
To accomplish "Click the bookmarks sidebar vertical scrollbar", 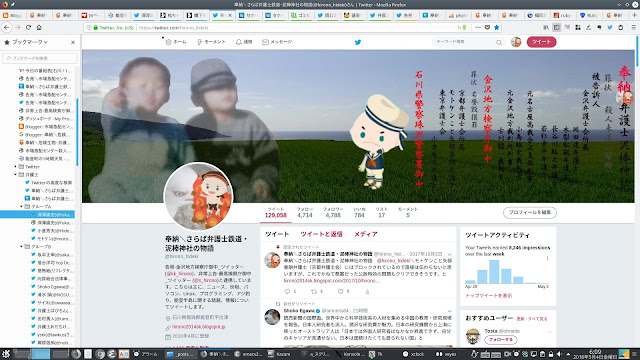I will [77, 131].
